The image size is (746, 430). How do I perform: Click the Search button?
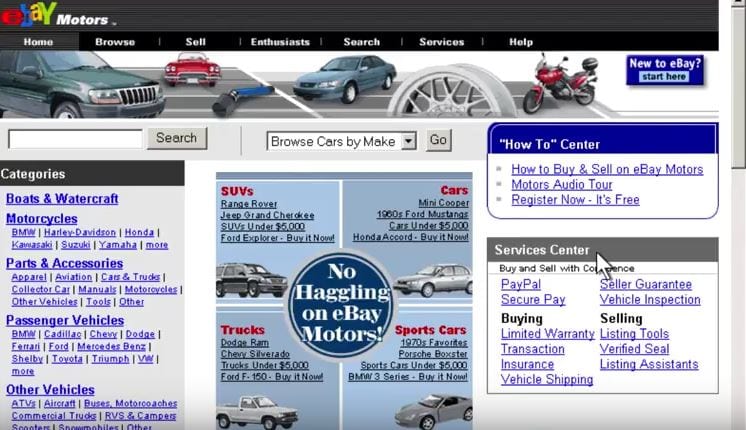(177, 138)
